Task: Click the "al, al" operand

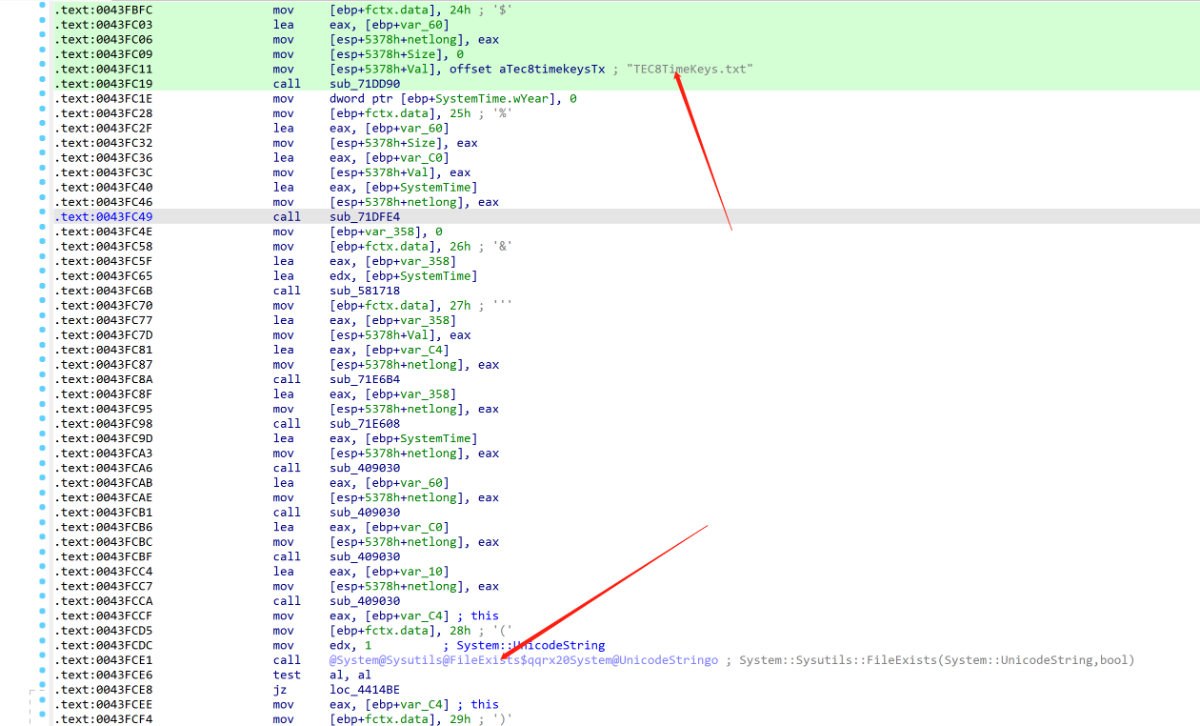Action: pos(348,675)
